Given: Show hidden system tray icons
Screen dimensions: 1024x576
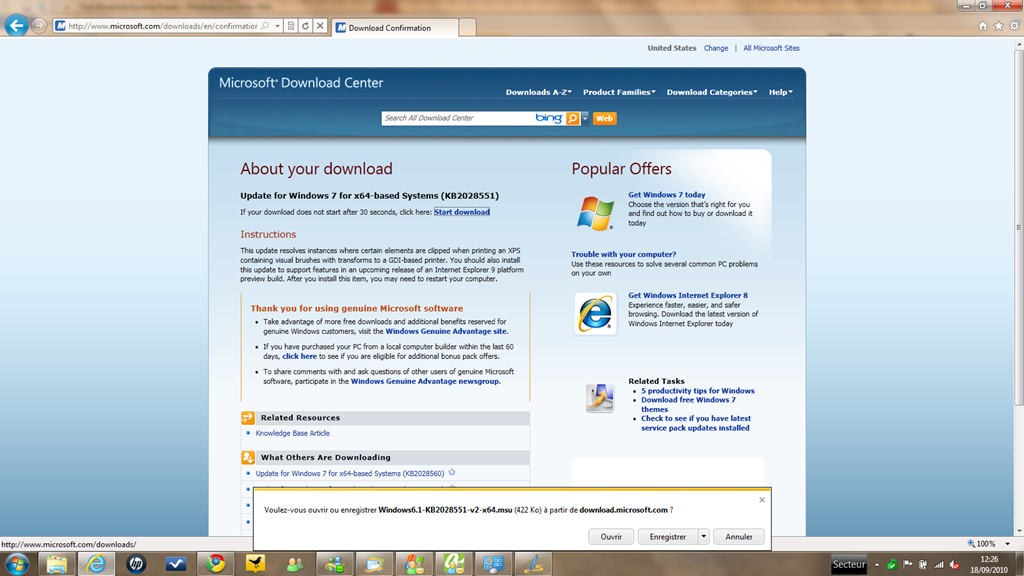Looking at the screenshot, I should click(876, 565).
